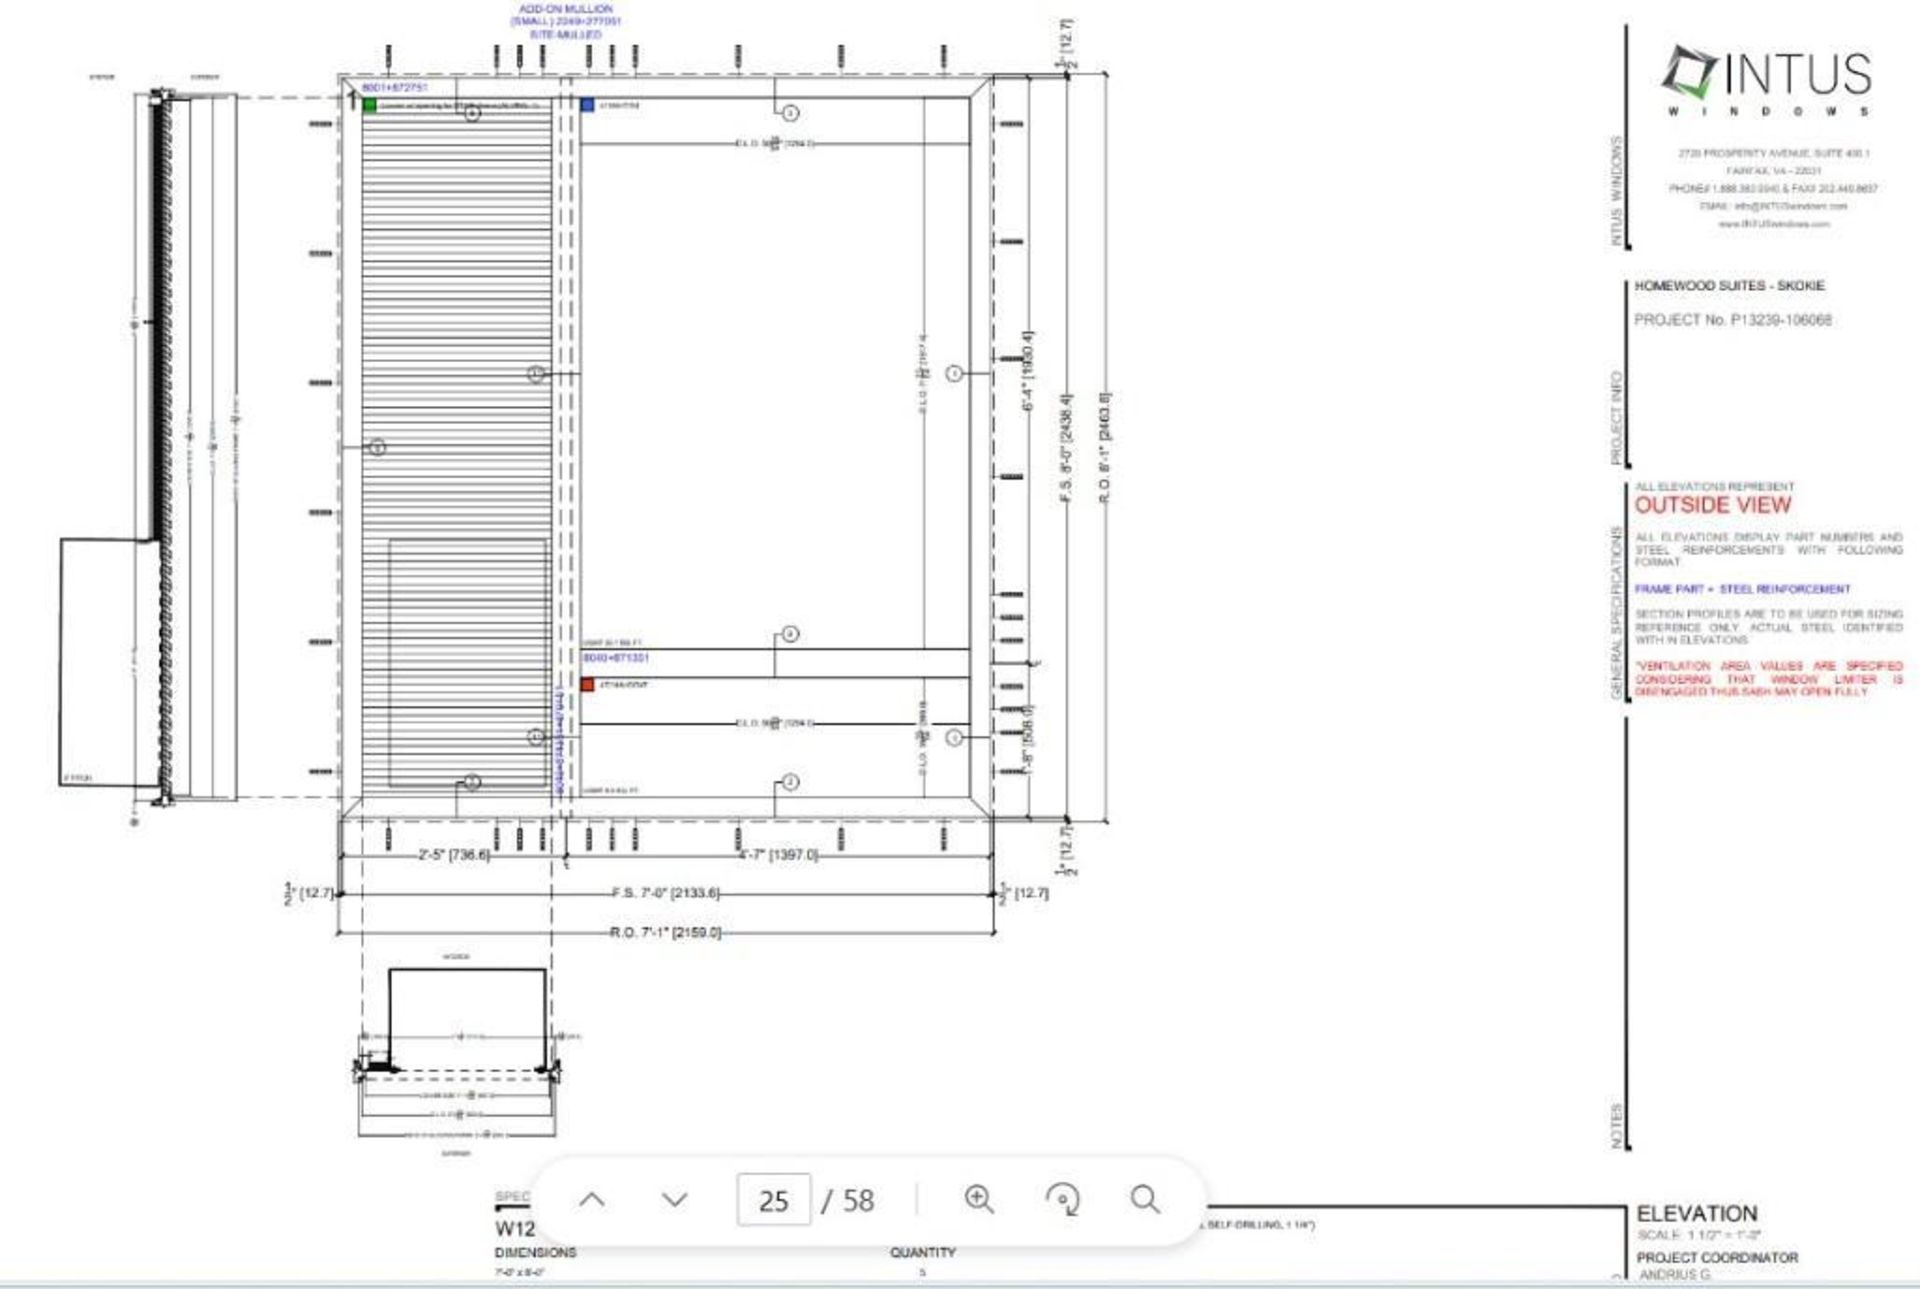Select part number '8040+871331' label
1920x1289 pixels.
coord(616,658)
